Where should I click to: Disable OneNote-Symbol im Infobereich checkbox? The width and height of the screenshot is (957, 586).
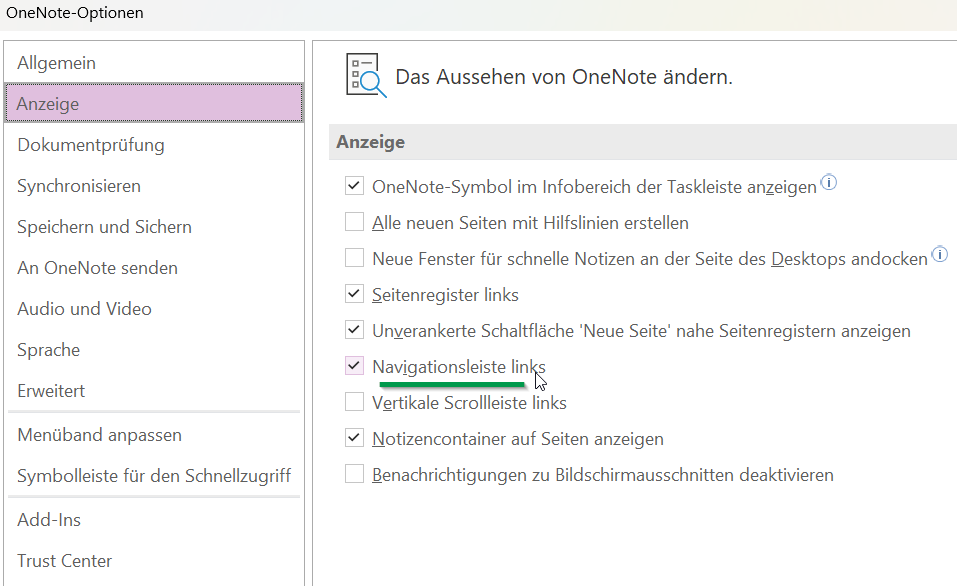(x=354, y=186)
